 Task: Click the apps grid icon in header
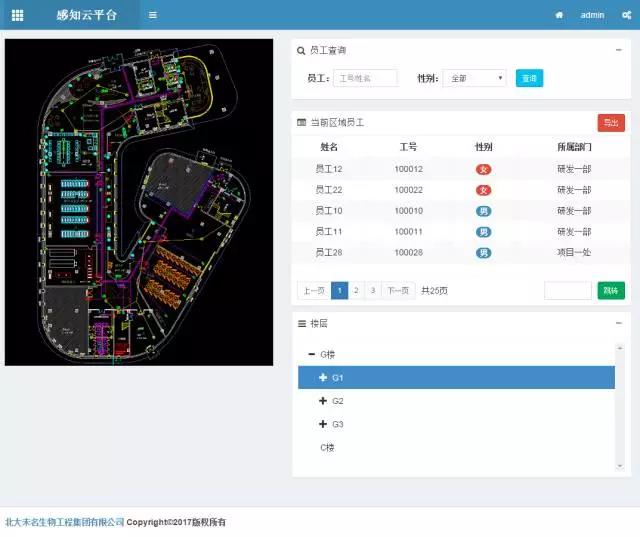(17, 15)
